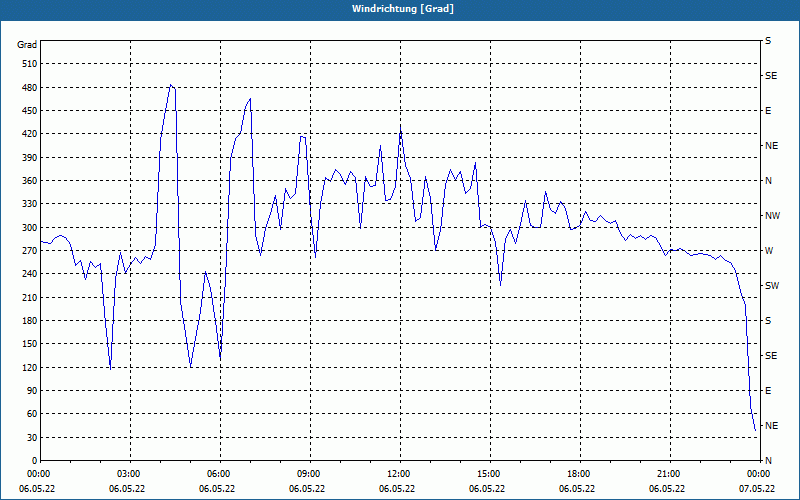Pick the 15:00 time label
Viewport: 800px width, 500px height.
(x=490, y=474)
